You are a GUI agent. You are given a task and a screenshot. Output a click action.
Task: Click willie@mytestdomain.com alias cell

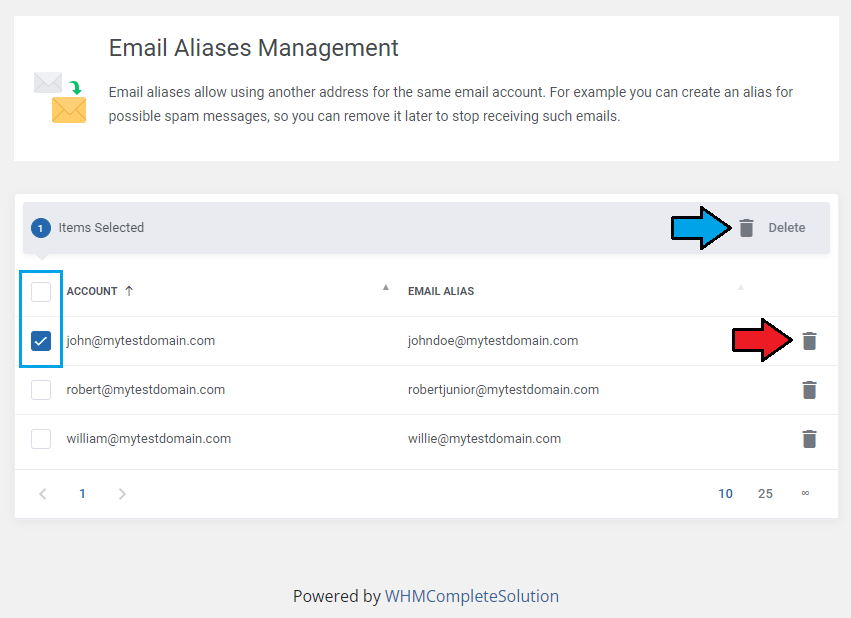(484, 438)
